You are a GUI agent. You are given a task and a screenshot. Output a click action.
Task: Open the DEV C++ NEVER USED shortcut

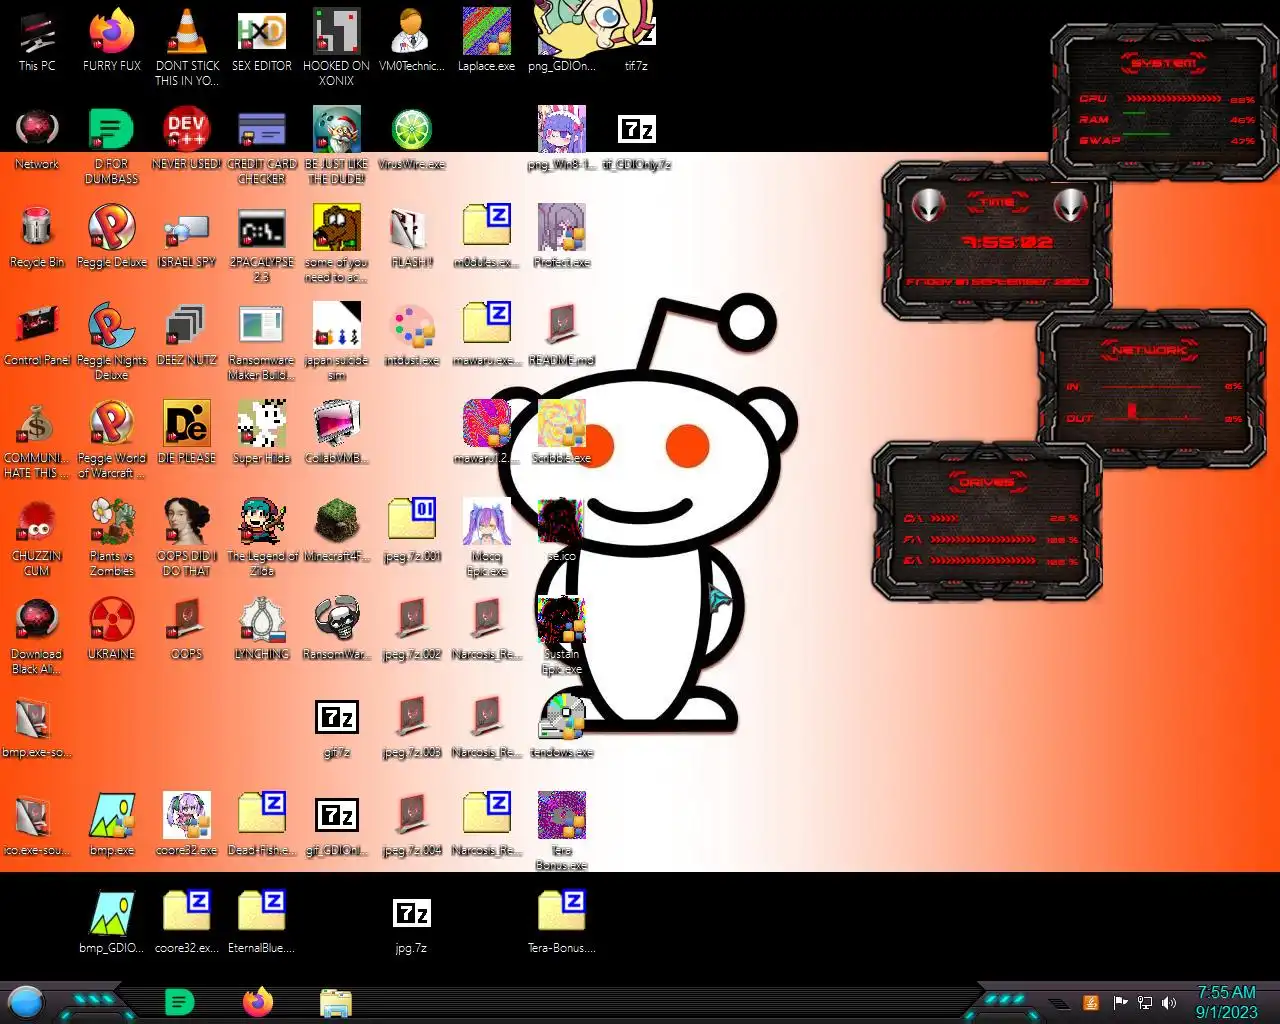[187, 139]
